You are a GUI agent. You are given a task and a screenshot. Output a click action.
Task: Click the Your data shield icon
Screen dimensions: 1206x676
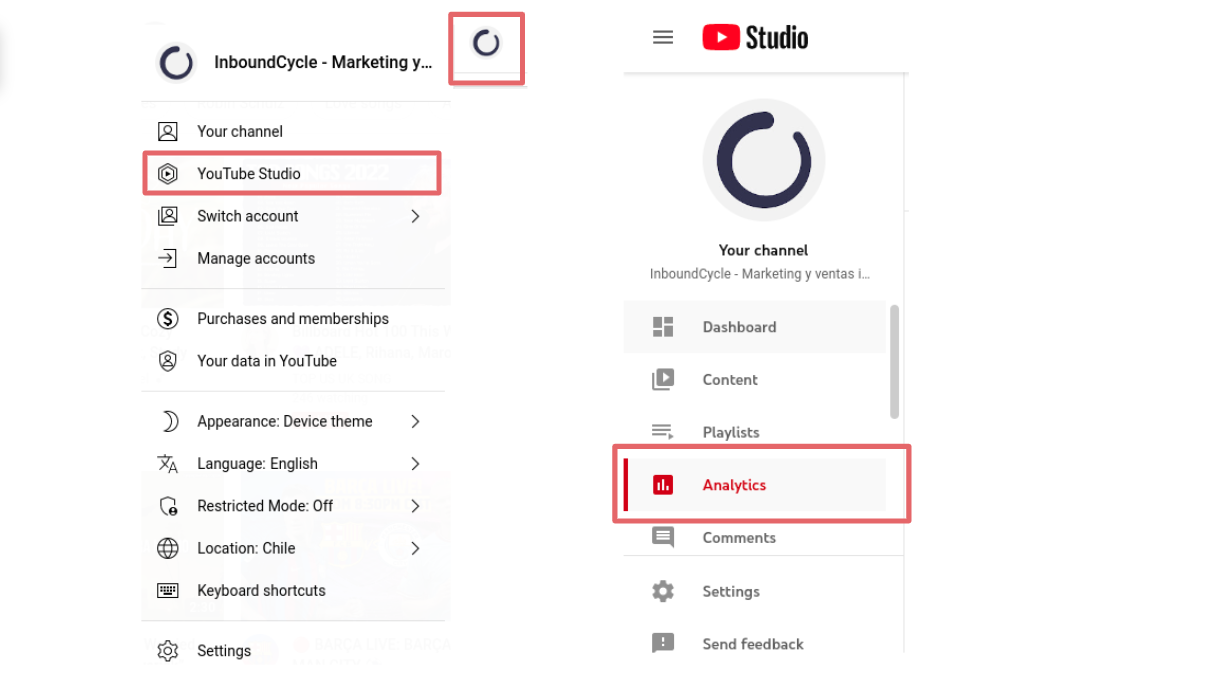click(168, 361)
